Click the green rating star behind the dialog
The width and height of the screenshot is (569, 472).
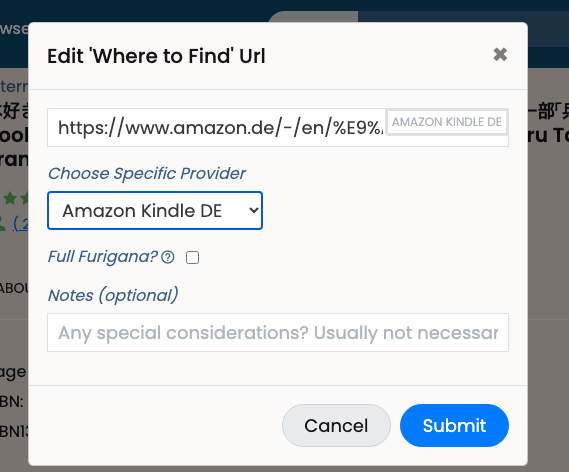(x=10, y=198)
